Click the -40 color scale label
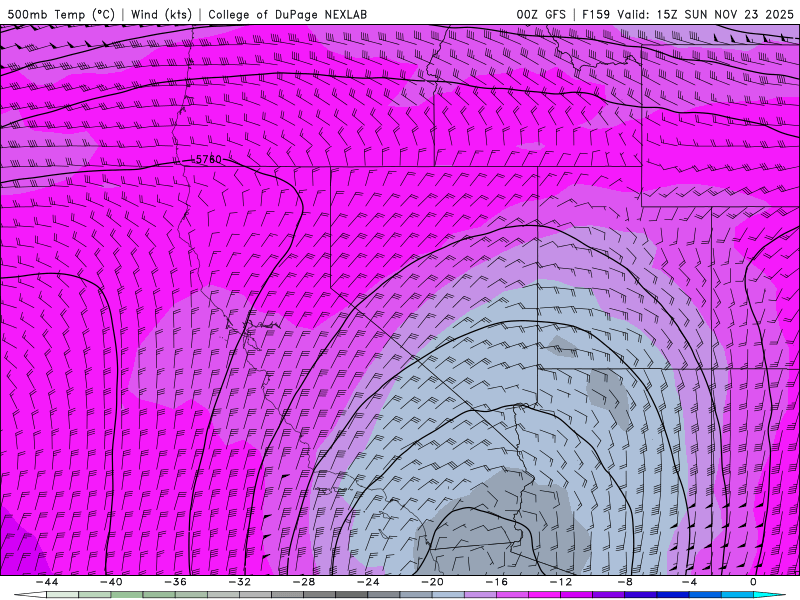The image size is (800, 600). [x=111, y=582]
